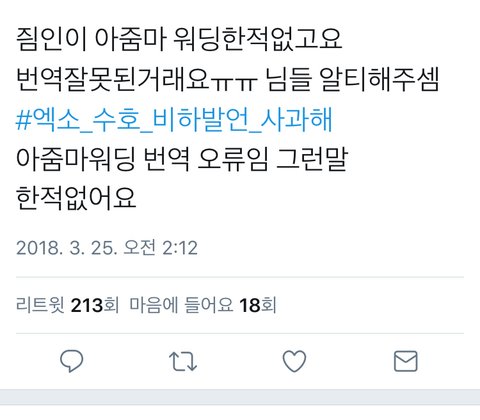Click first tweet line 찜인이 아줌마 워딩한적없고요

(179, 39)
